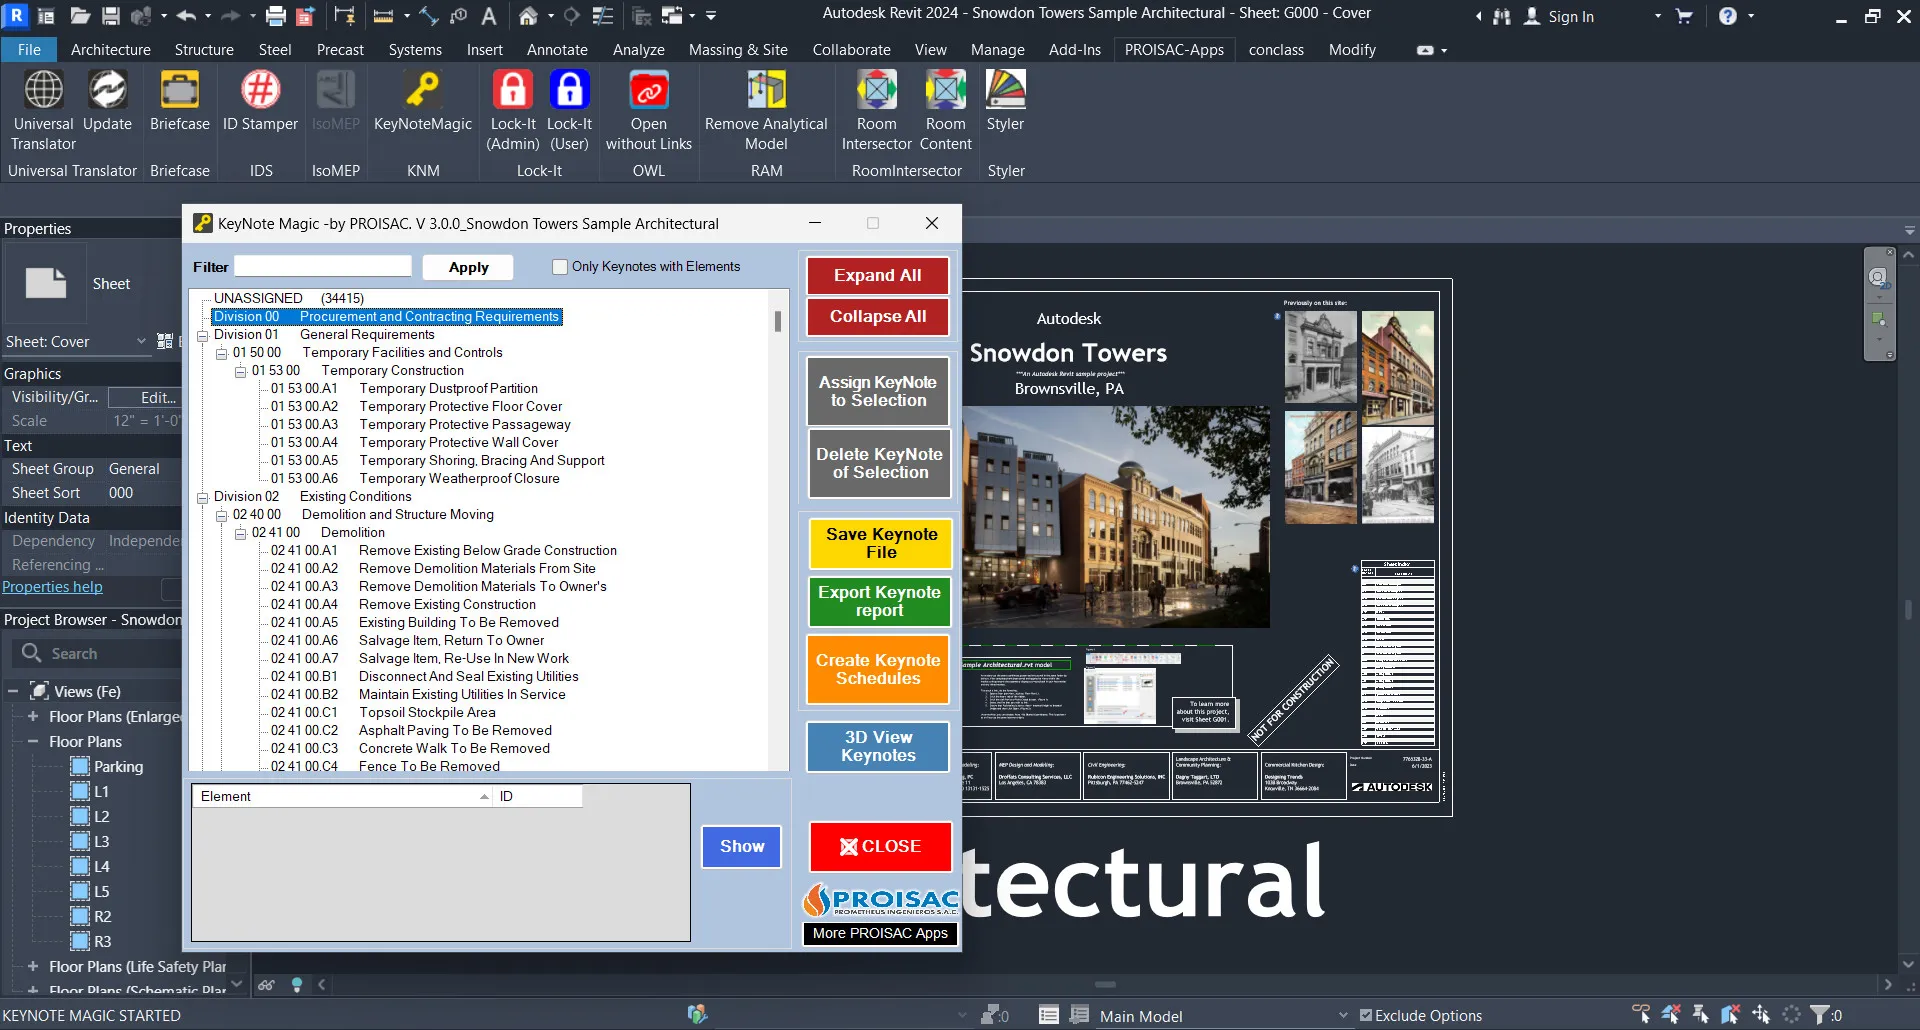The image size is (1920, 1030).
Task: Launch Room Content tool
Action: pyautogui.click(x=946, y=110)
